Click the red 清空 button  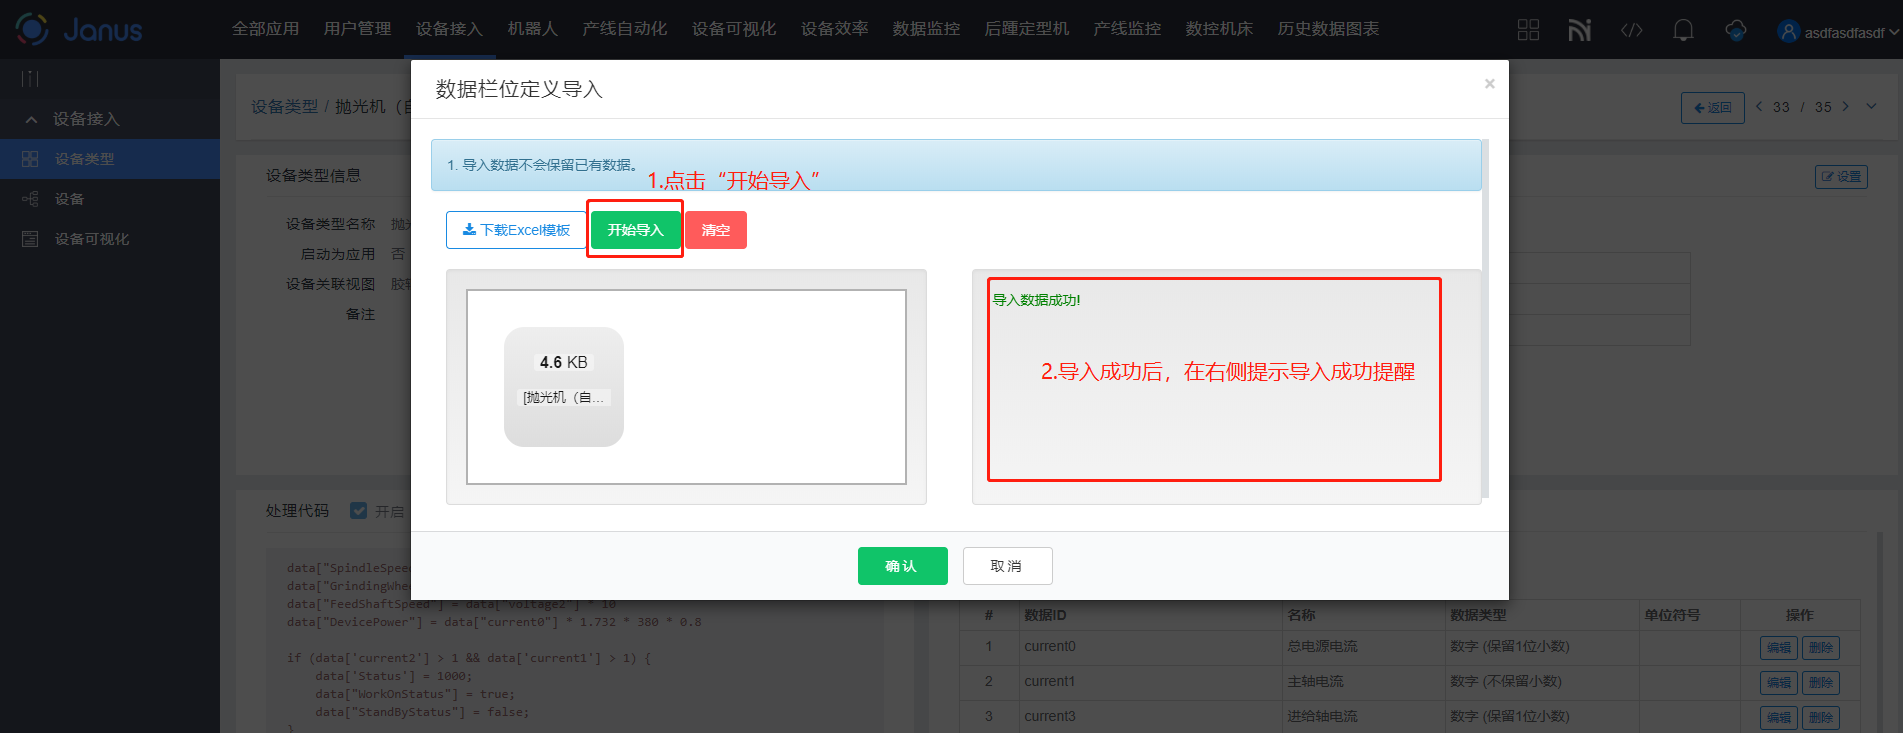pyautogui.click(x=716, y=230)
